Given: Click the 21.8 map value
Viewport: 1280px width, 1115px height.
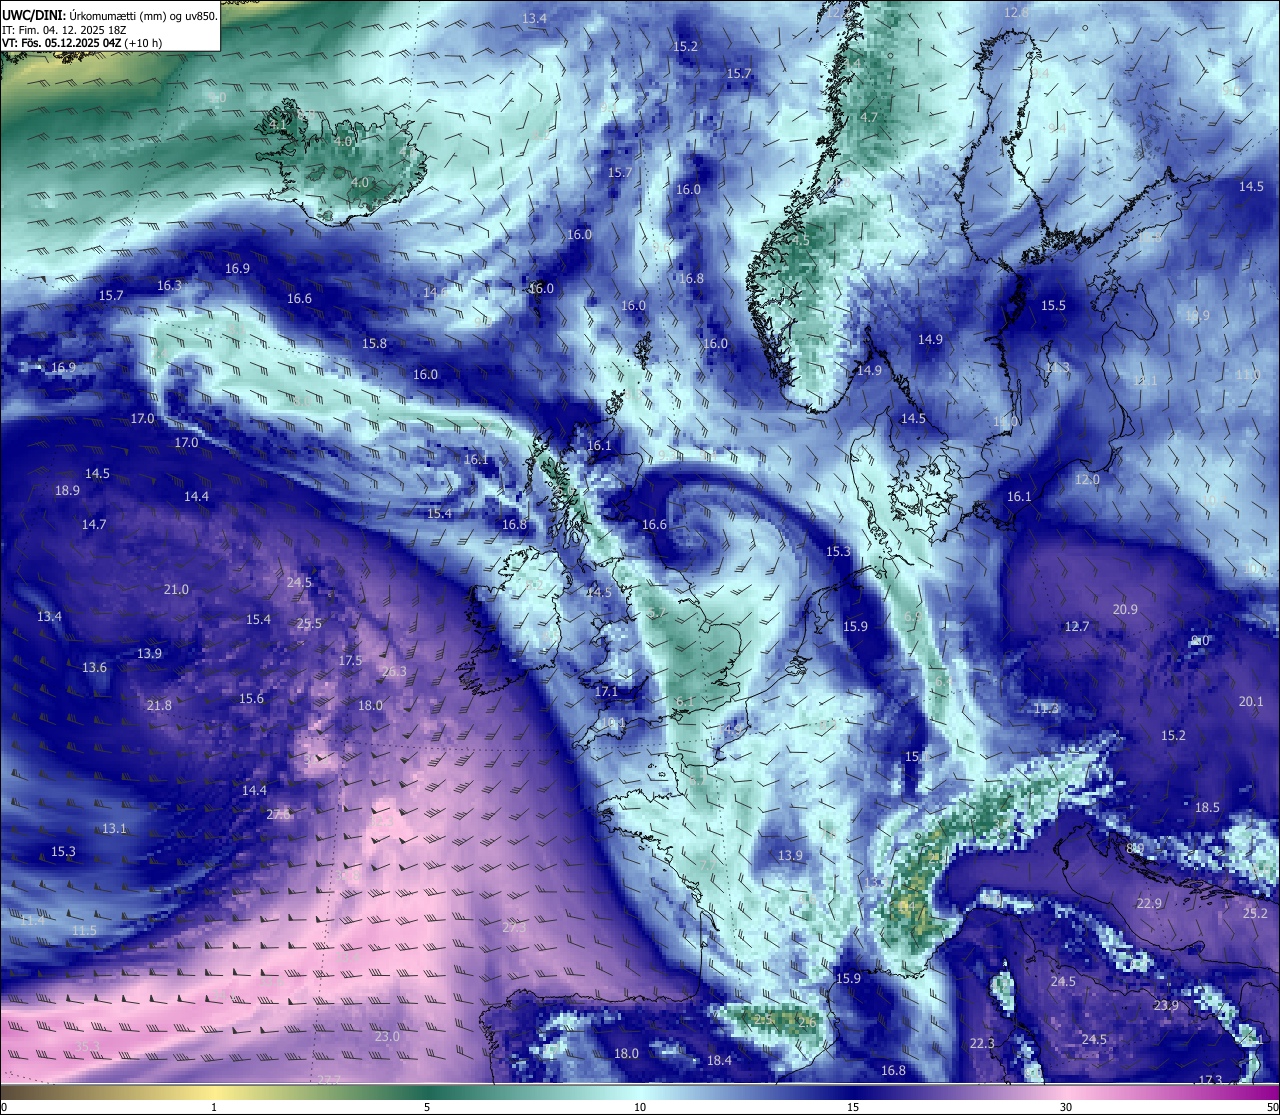Looking at the screenshot, I should tap(159, 705).
